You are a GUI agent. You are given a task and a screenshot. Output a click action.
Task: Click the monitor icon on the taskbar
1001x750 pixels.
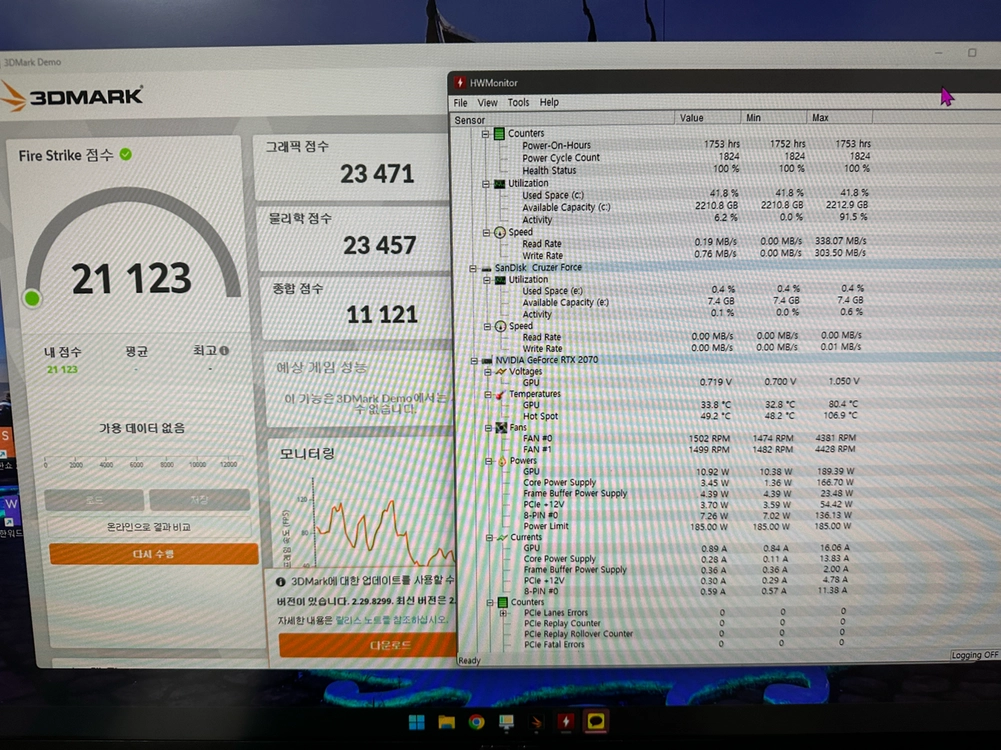[506, 722]
